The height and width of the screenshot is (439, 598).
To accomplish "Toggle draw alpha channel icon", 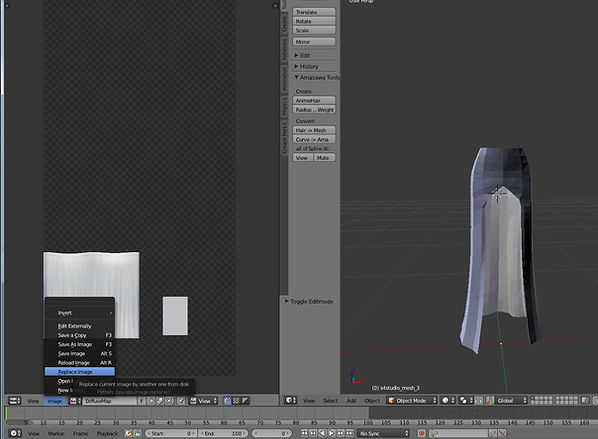I will pos(245,401).
